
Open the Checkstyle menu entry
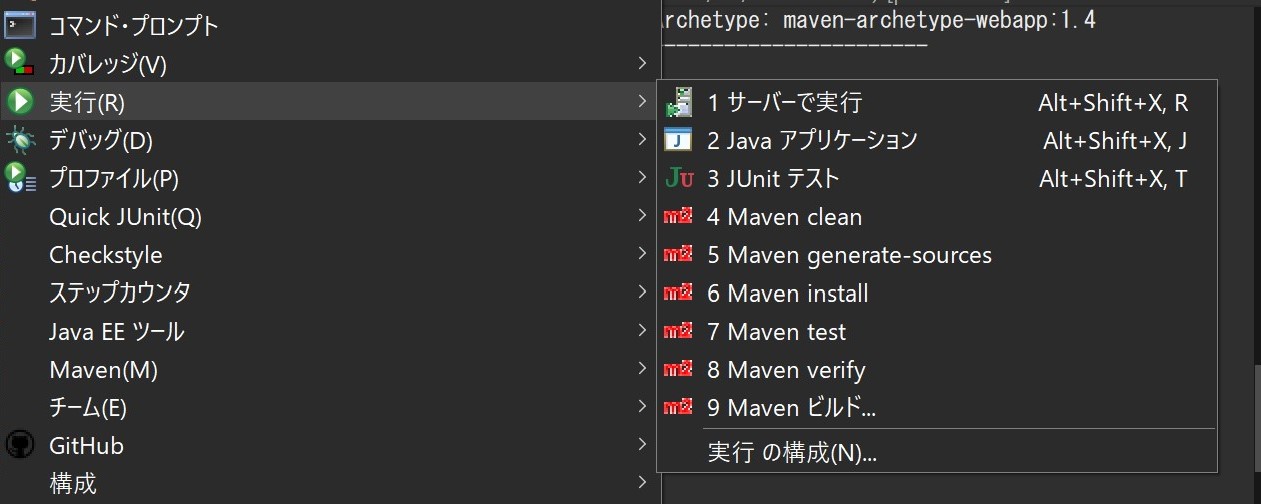[328, 254]
